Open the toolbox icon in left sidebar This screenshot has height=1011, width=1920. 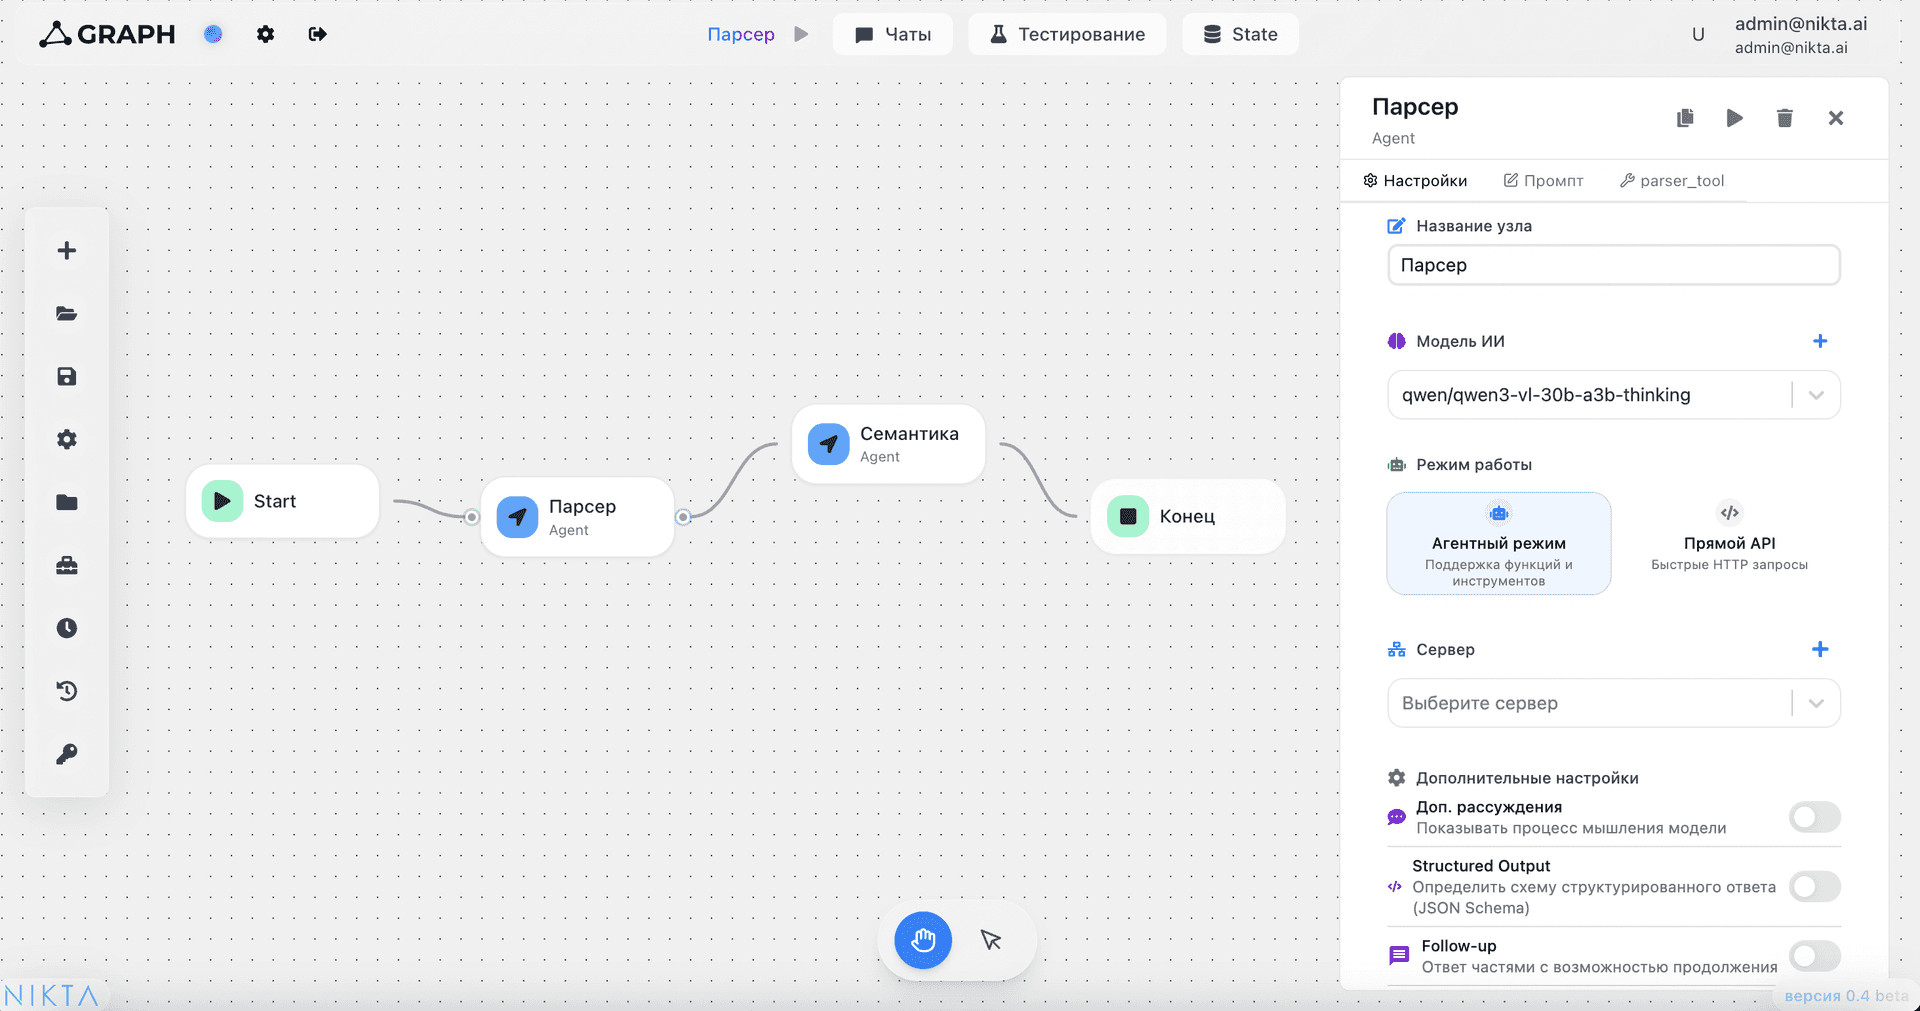click(x=67, y=566)
